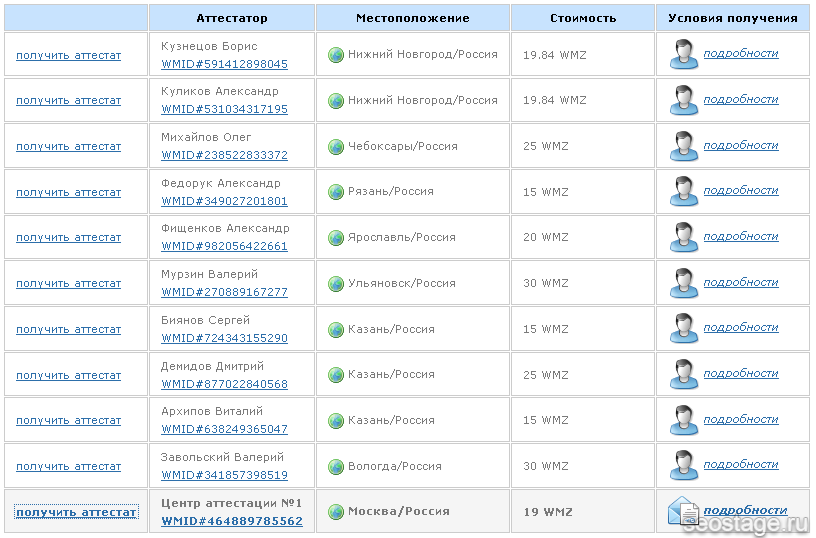Click the Условия получения column header
Image resolution: width=816 pixels, height=538 pixels.
[x=733, y=18]
